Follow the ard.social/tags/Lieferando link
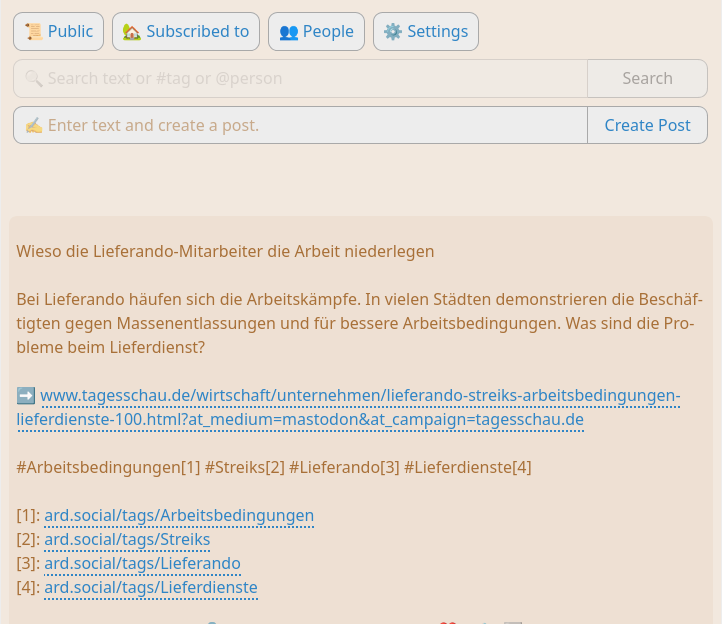Viewport: 722px width, 624px height. [142, 564]
